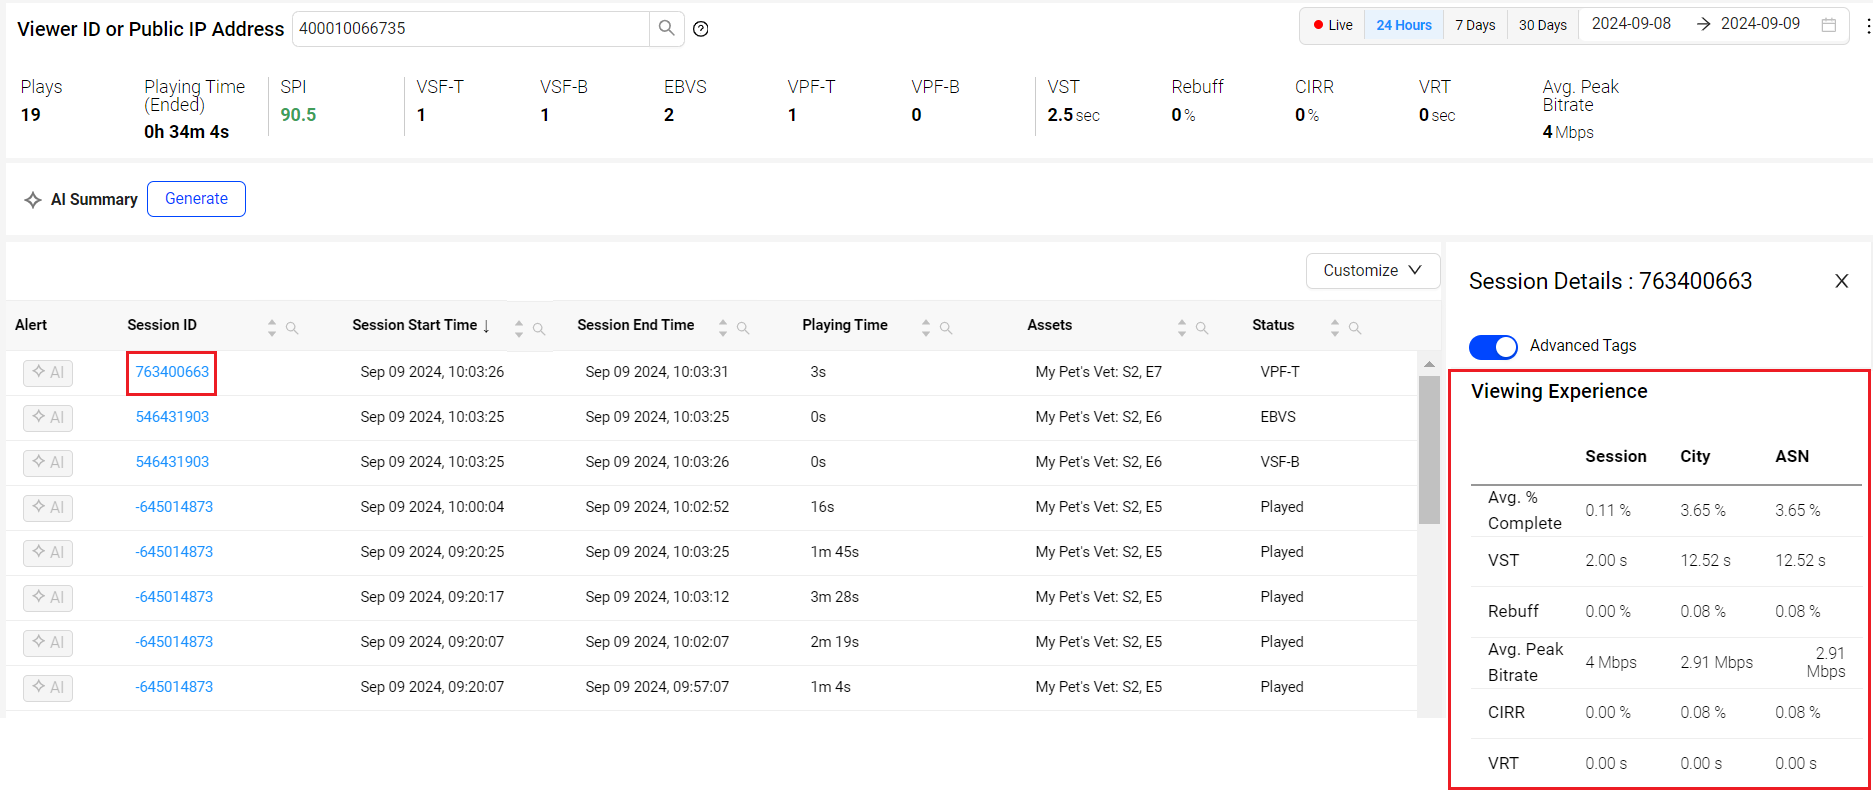
Task: Select the 24 Hours time range
Action: point(1404,25)
